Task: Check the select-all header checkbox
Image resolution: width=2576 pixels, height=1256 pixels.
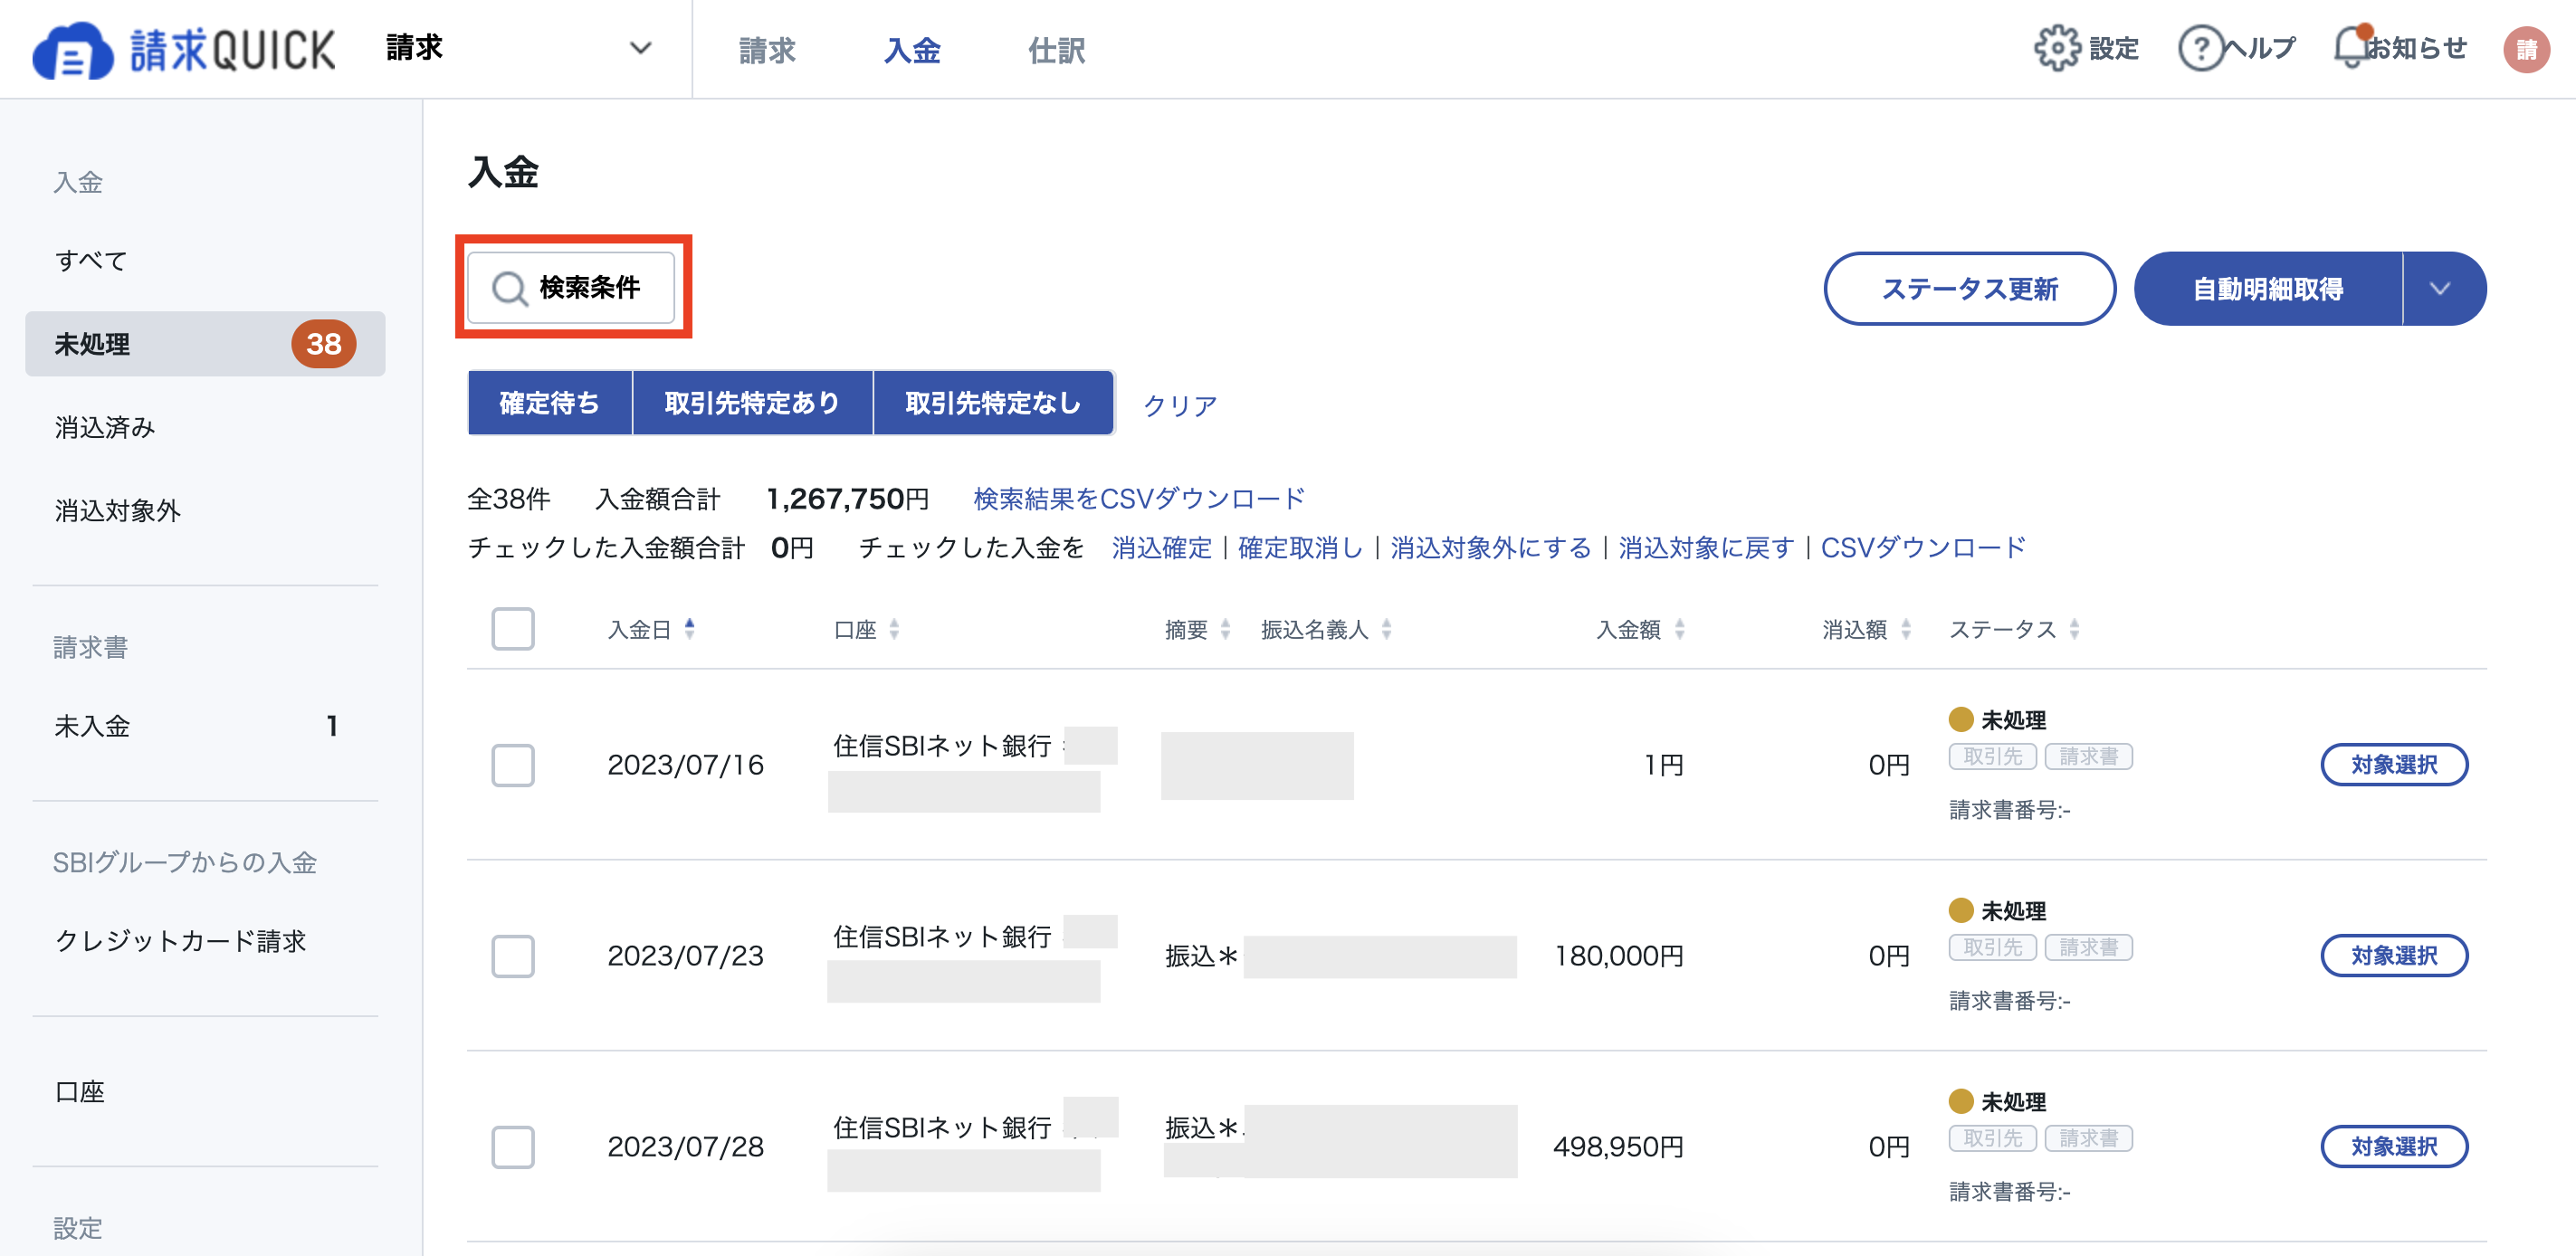Action: click(513, 629)
